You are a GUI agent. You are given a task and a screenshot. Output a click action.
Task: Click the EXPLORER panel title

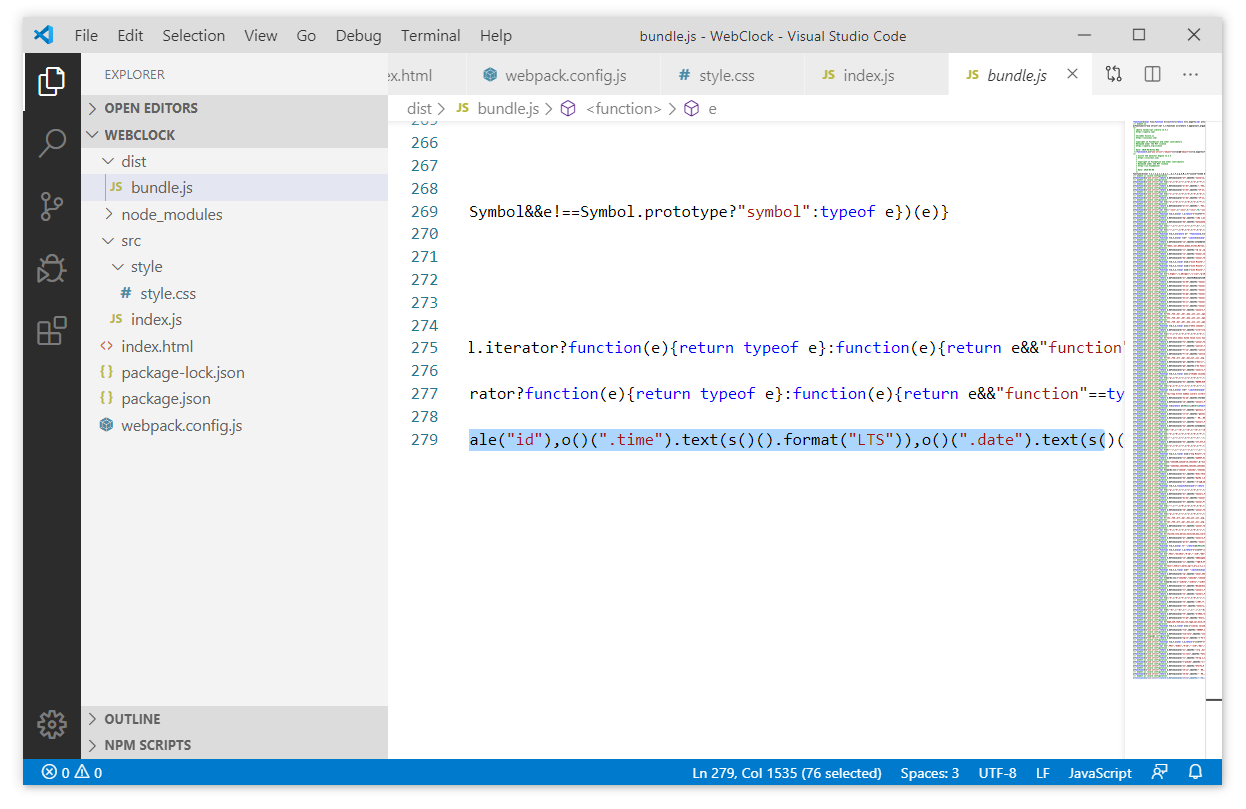pyautogui.click(x=135, y=74)
